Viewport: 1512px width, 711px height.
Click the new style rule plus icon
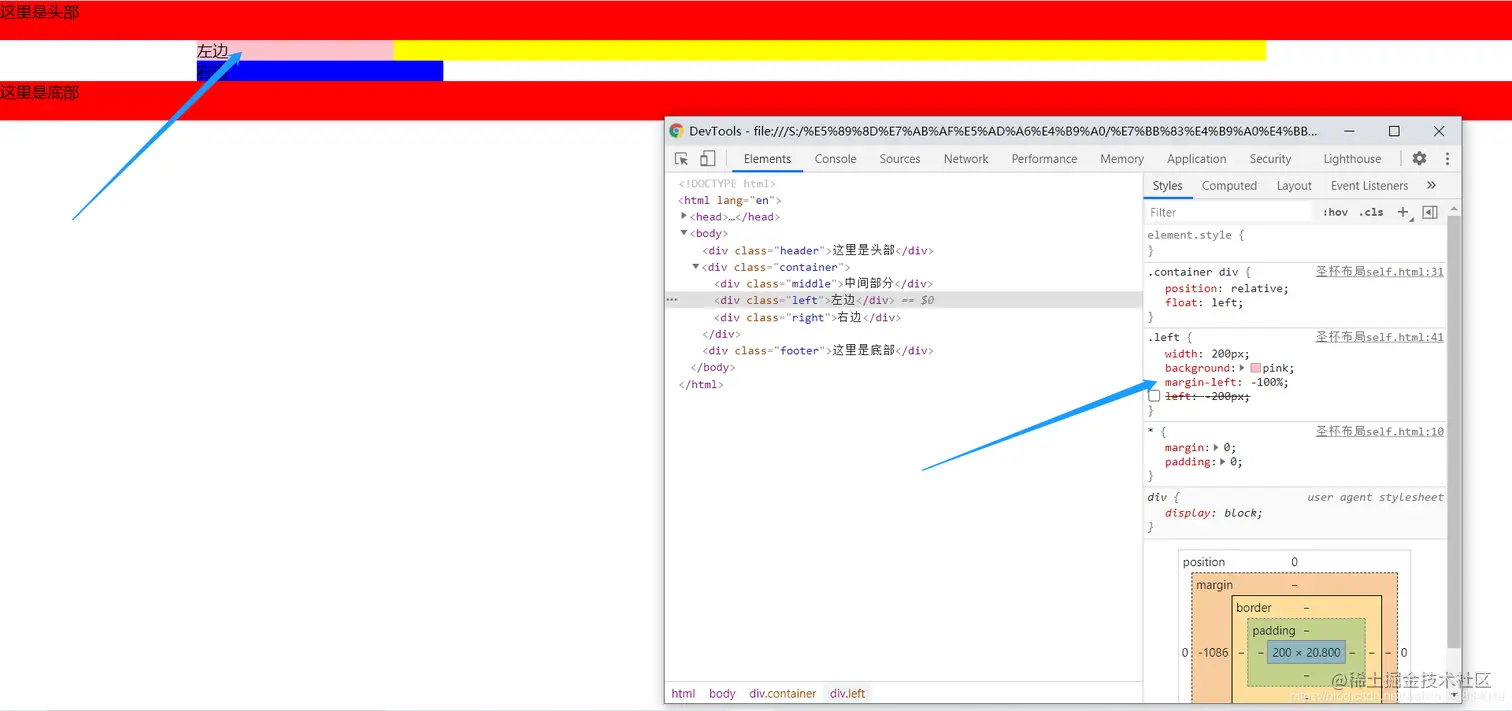coord(1403,212)
